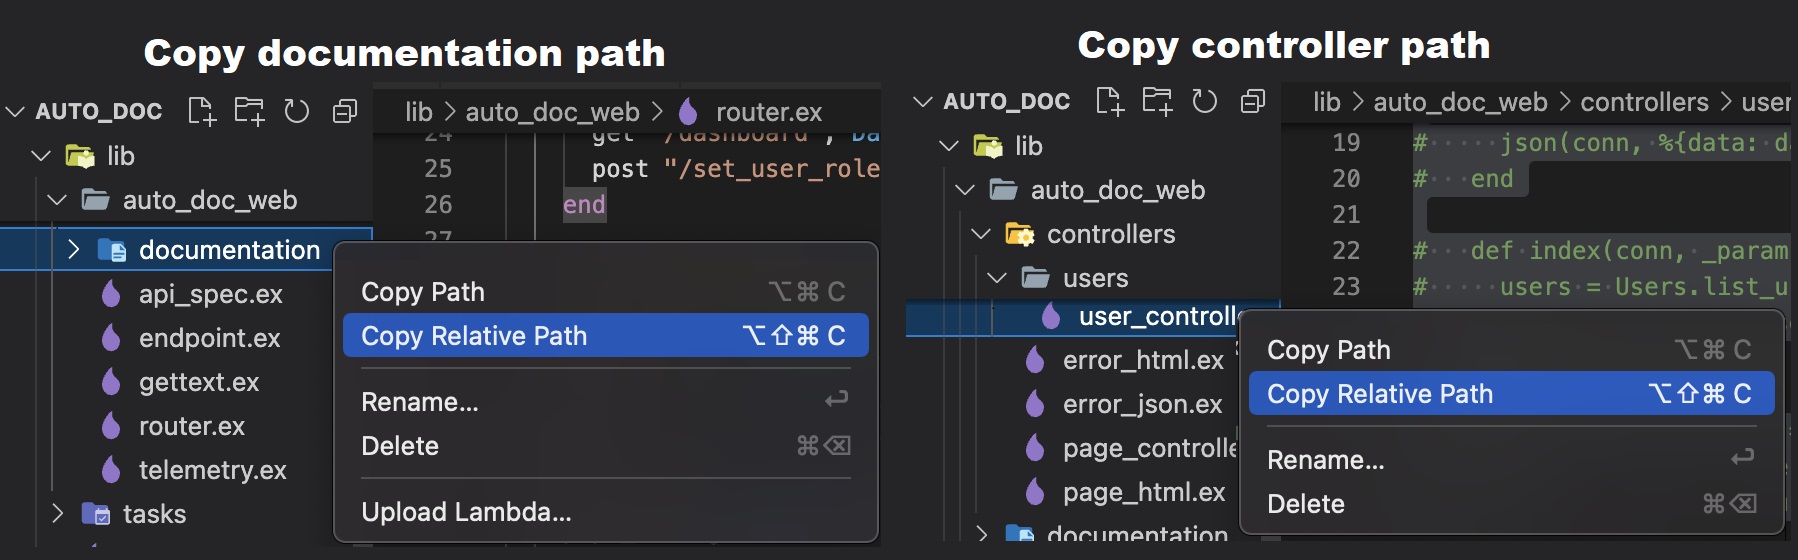Click Elixir icon beside telemetry.ex
This screenshot has width=1798, height=560.
(111, 470)
